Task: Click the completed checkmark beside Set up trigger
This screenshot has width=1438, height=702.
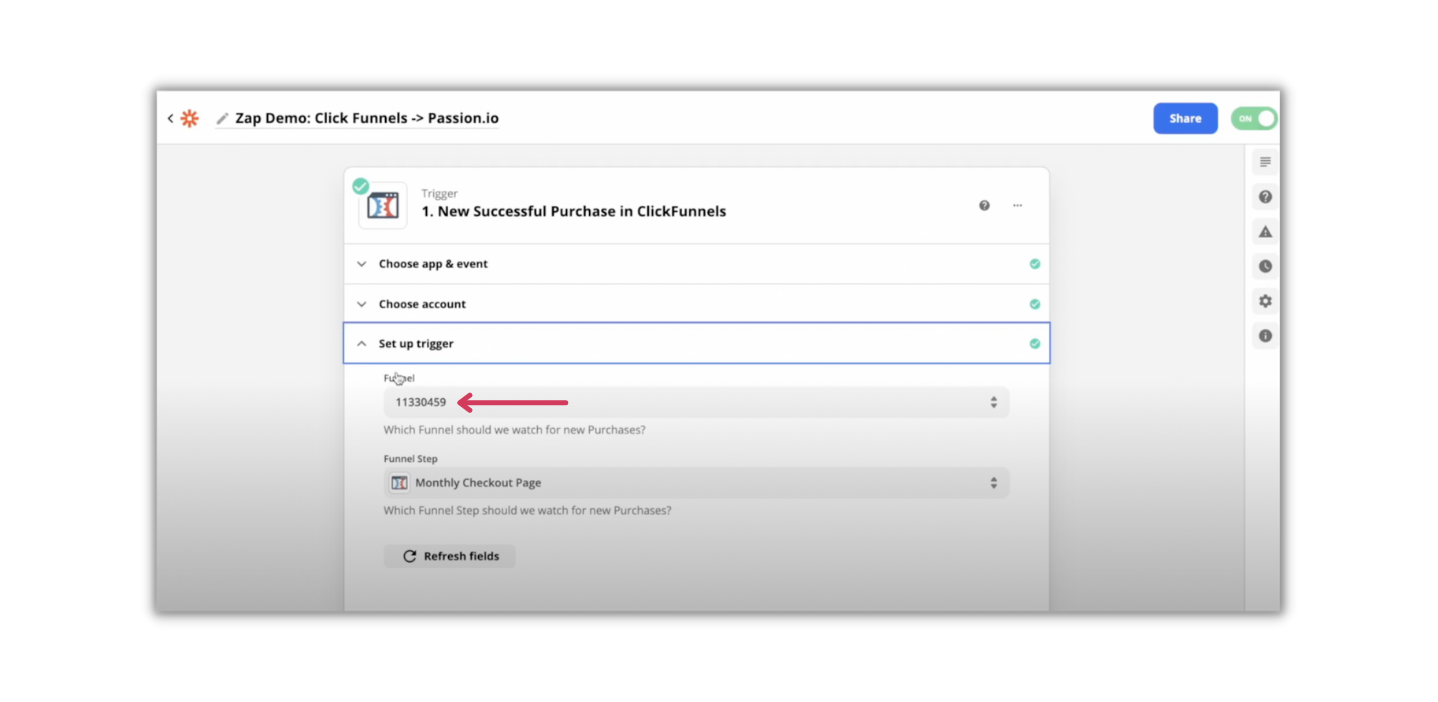Action: (1035, 343)
